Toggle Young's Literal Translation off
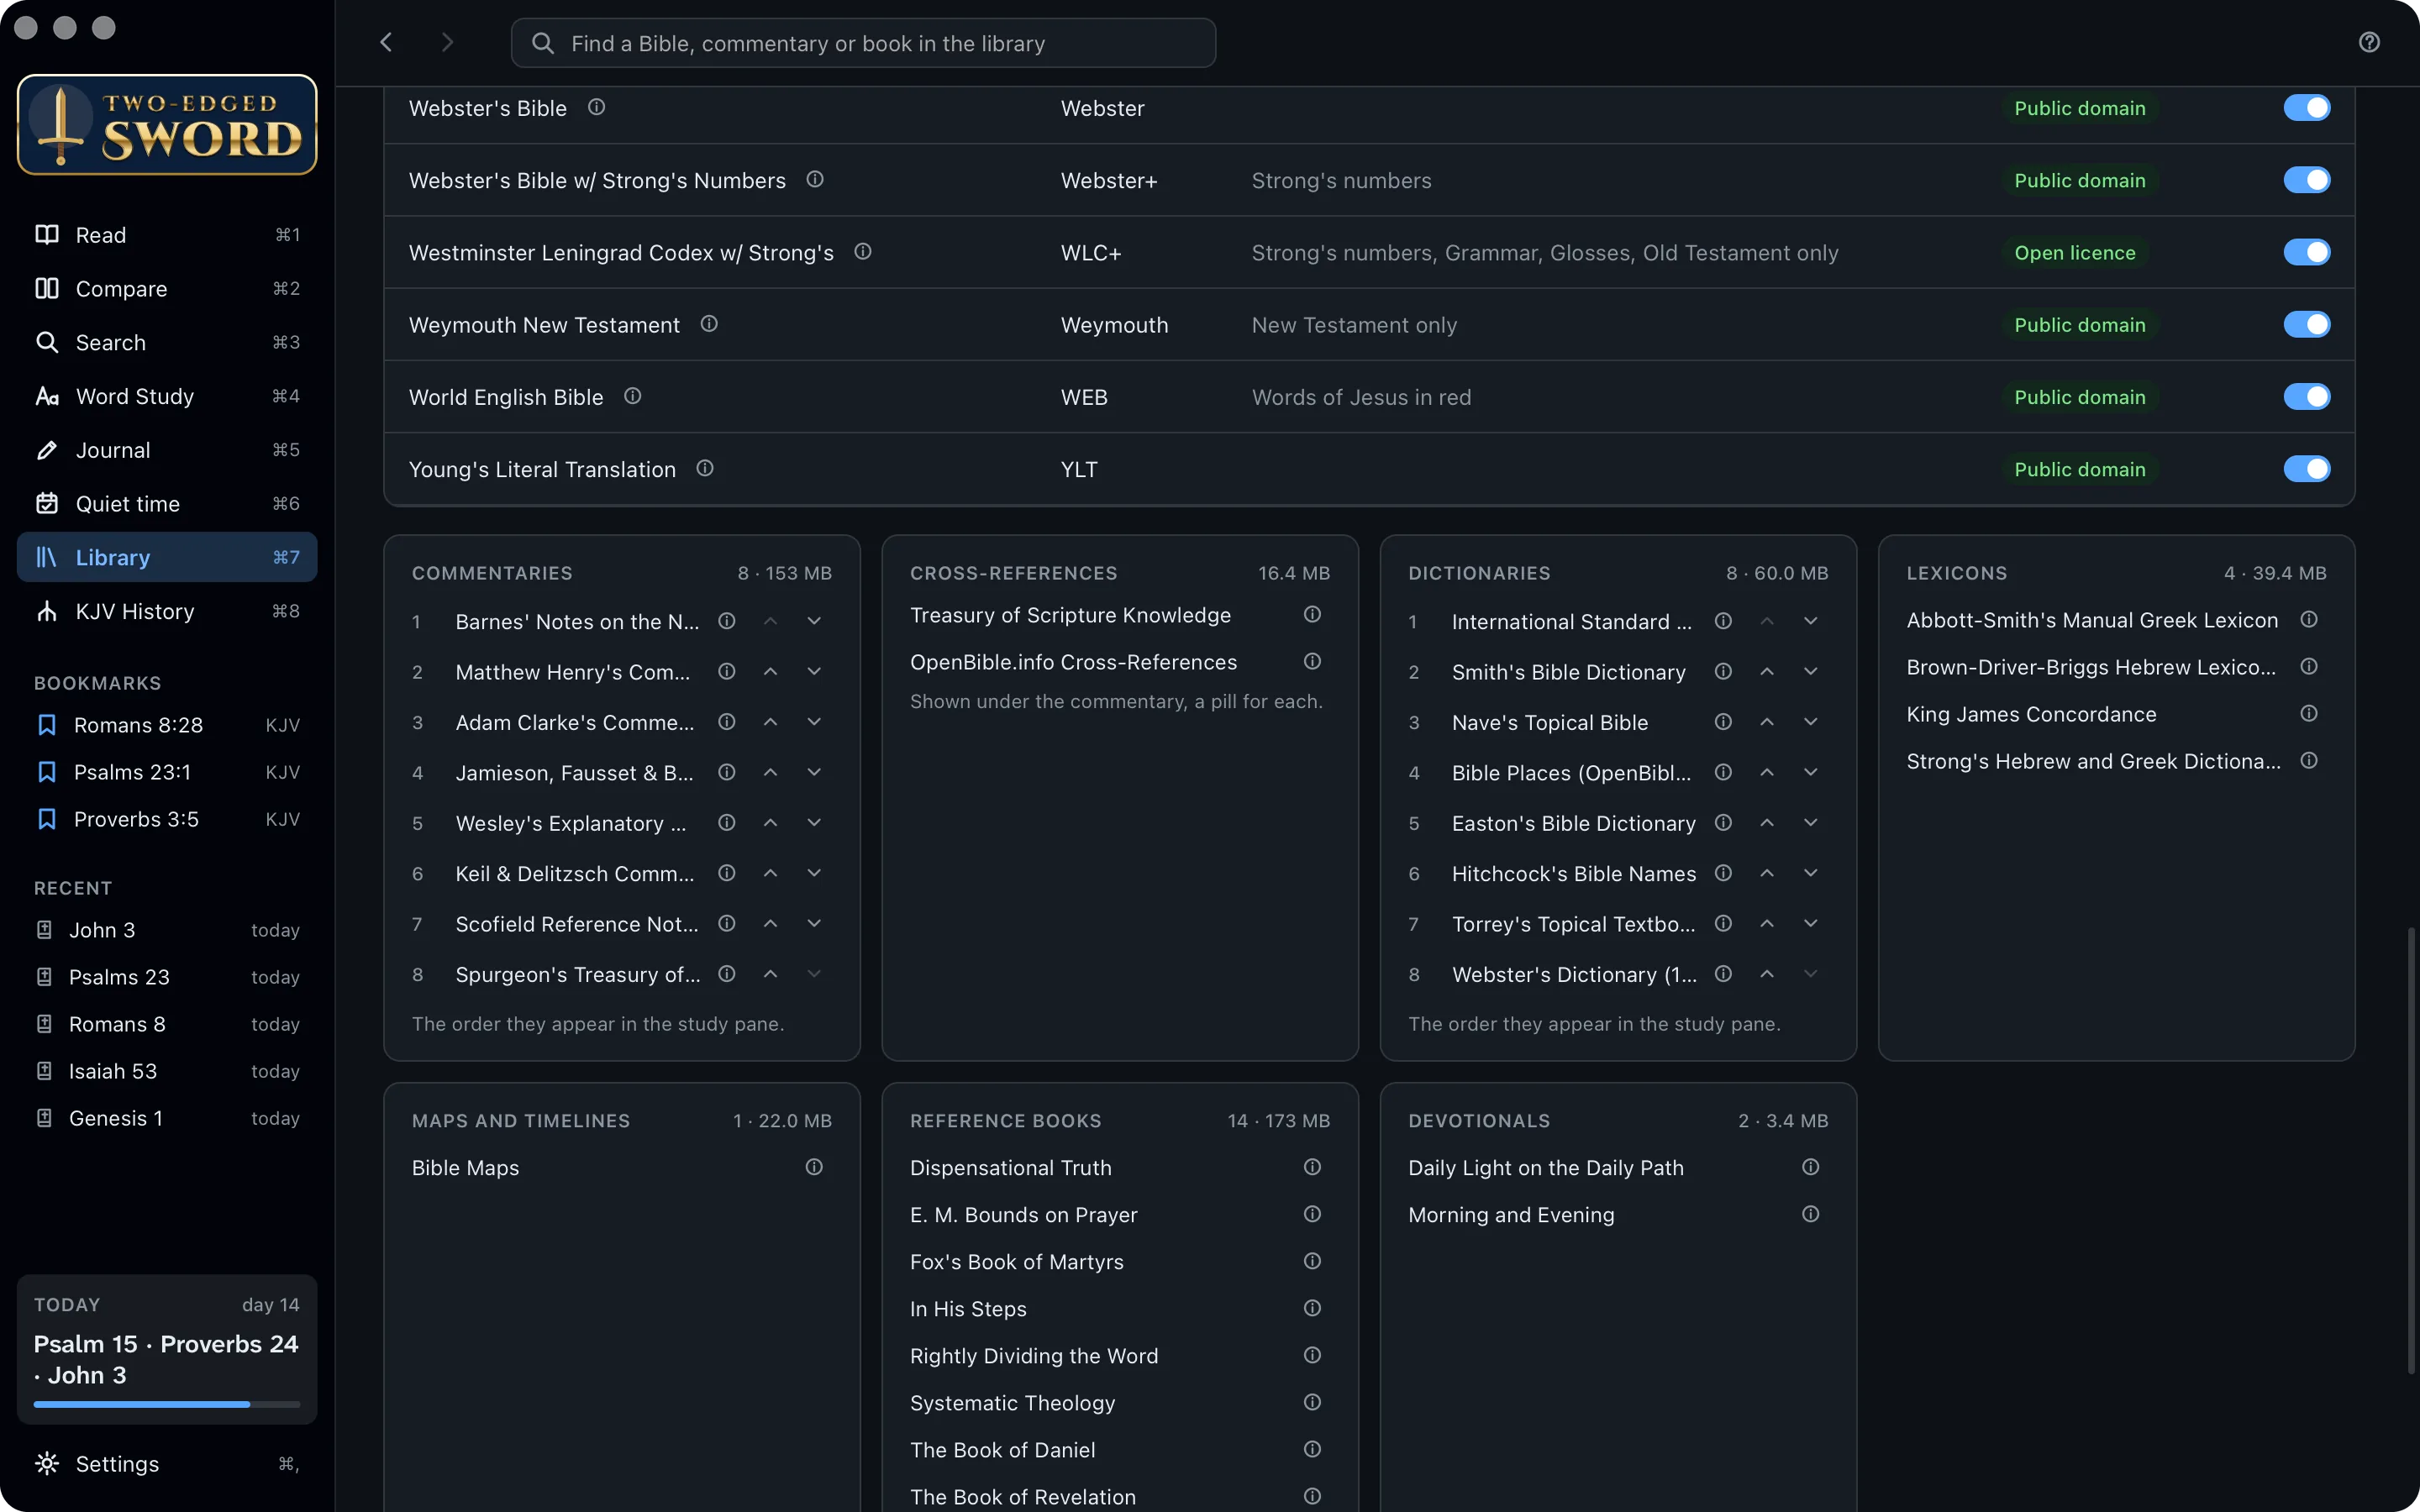This screenshot has width=2420, height=1512. (x=2306, y=468)
